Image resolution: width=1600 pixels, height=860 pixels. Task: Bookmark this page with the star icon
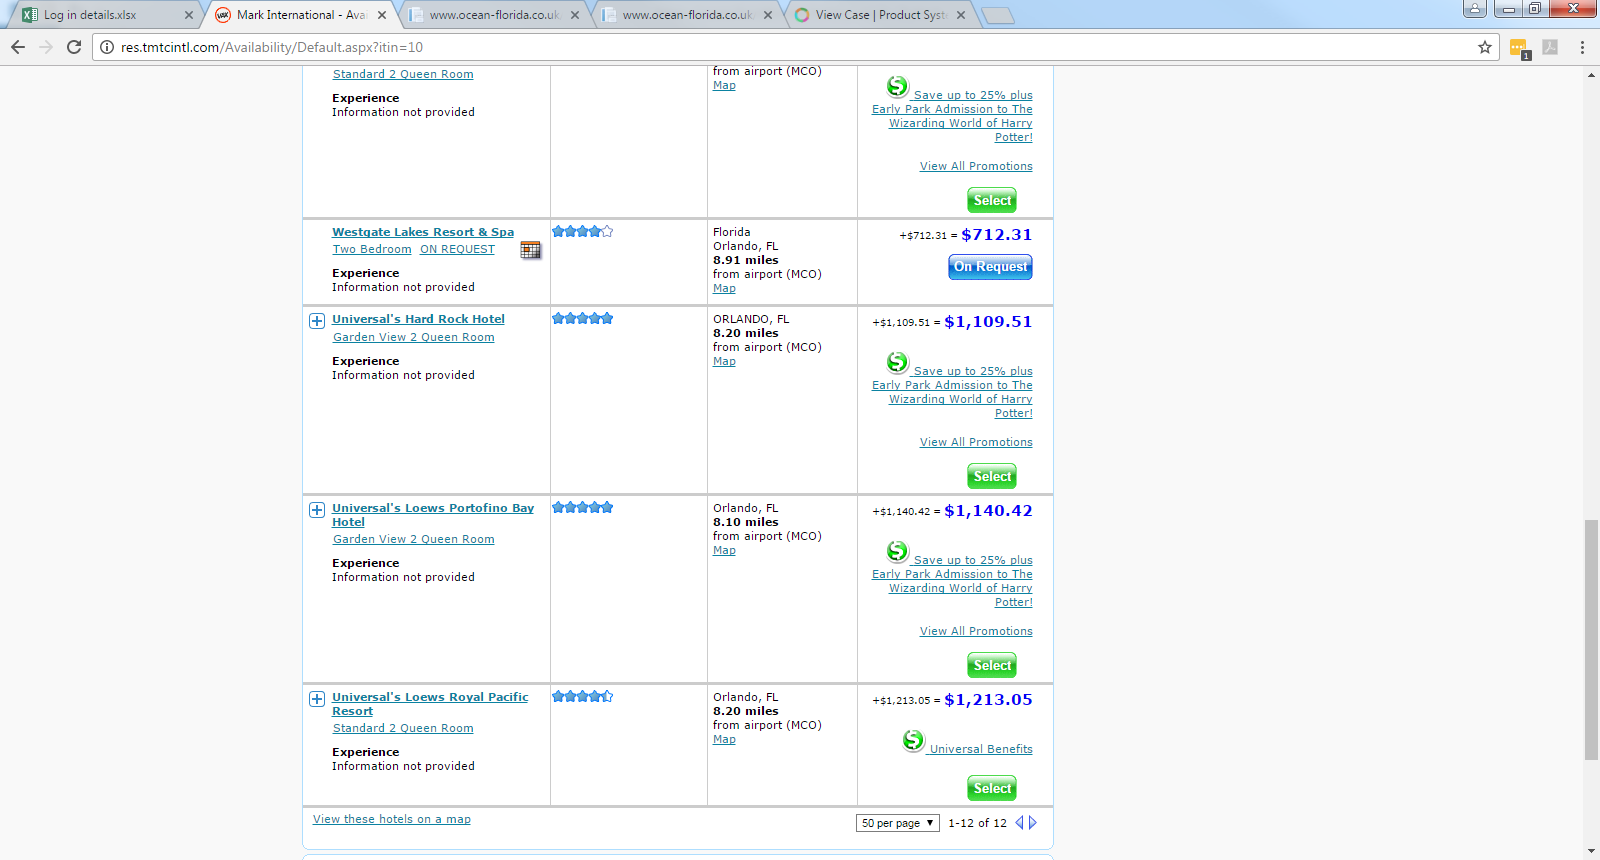1485,47
